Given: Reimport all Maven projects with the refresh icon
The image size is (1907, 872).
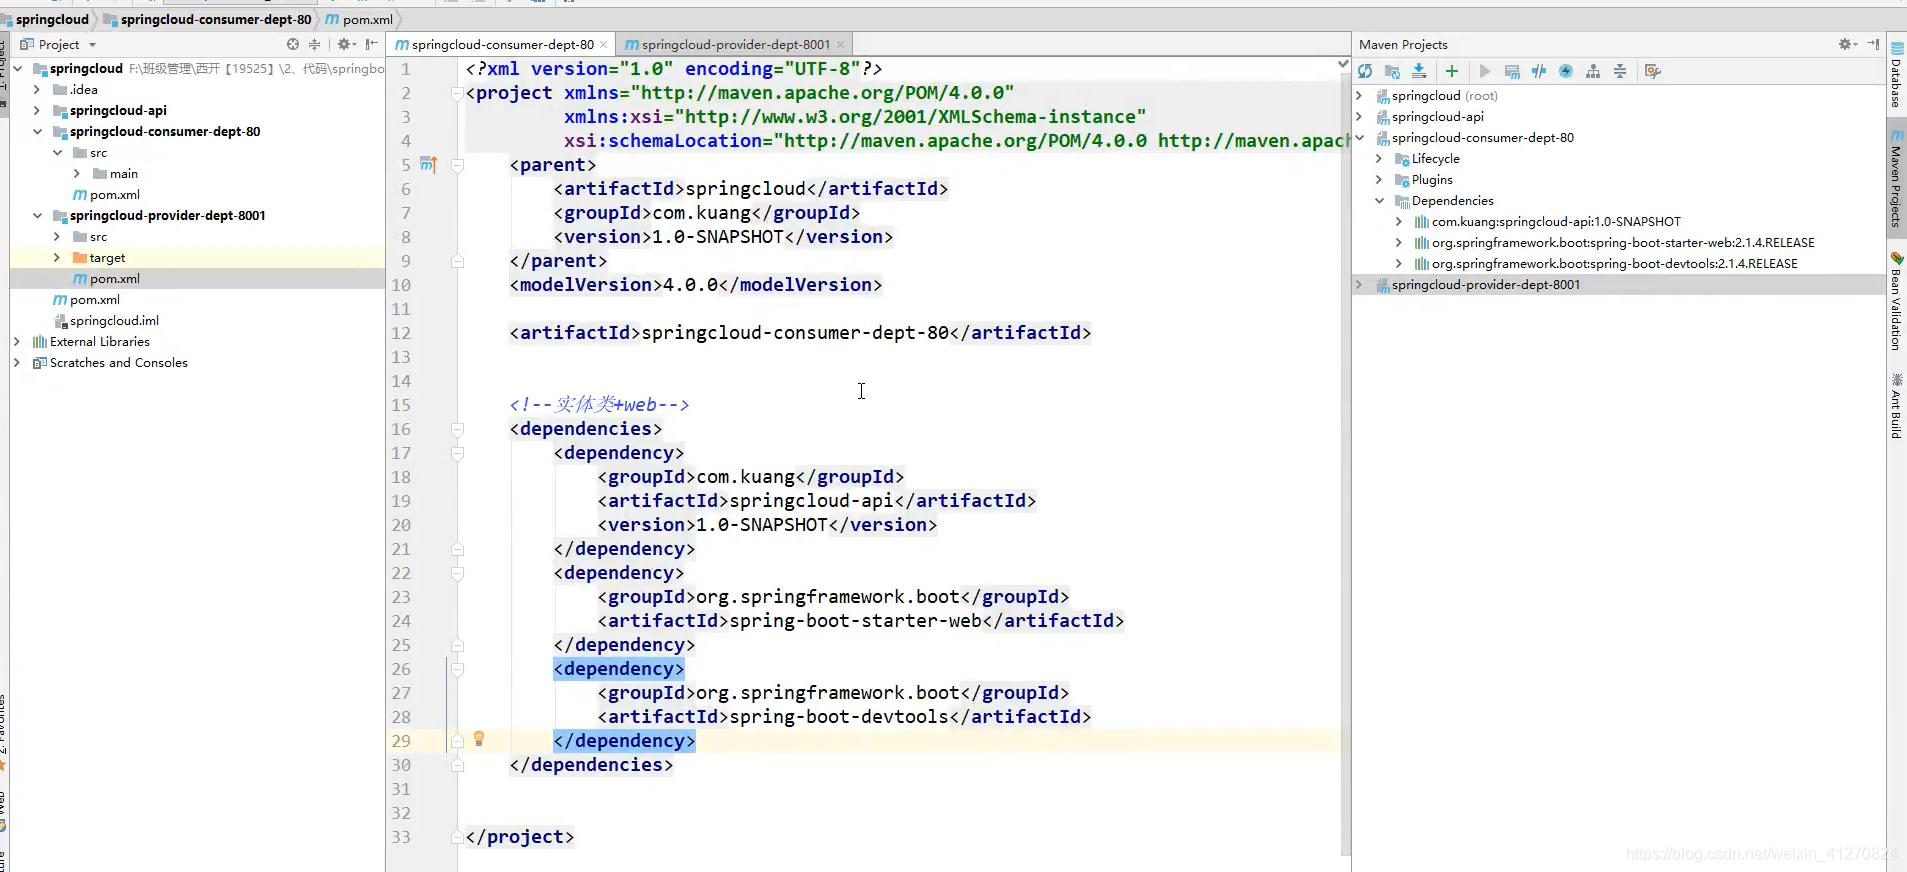Looking at the screenshot, I should pos(1365,71).
